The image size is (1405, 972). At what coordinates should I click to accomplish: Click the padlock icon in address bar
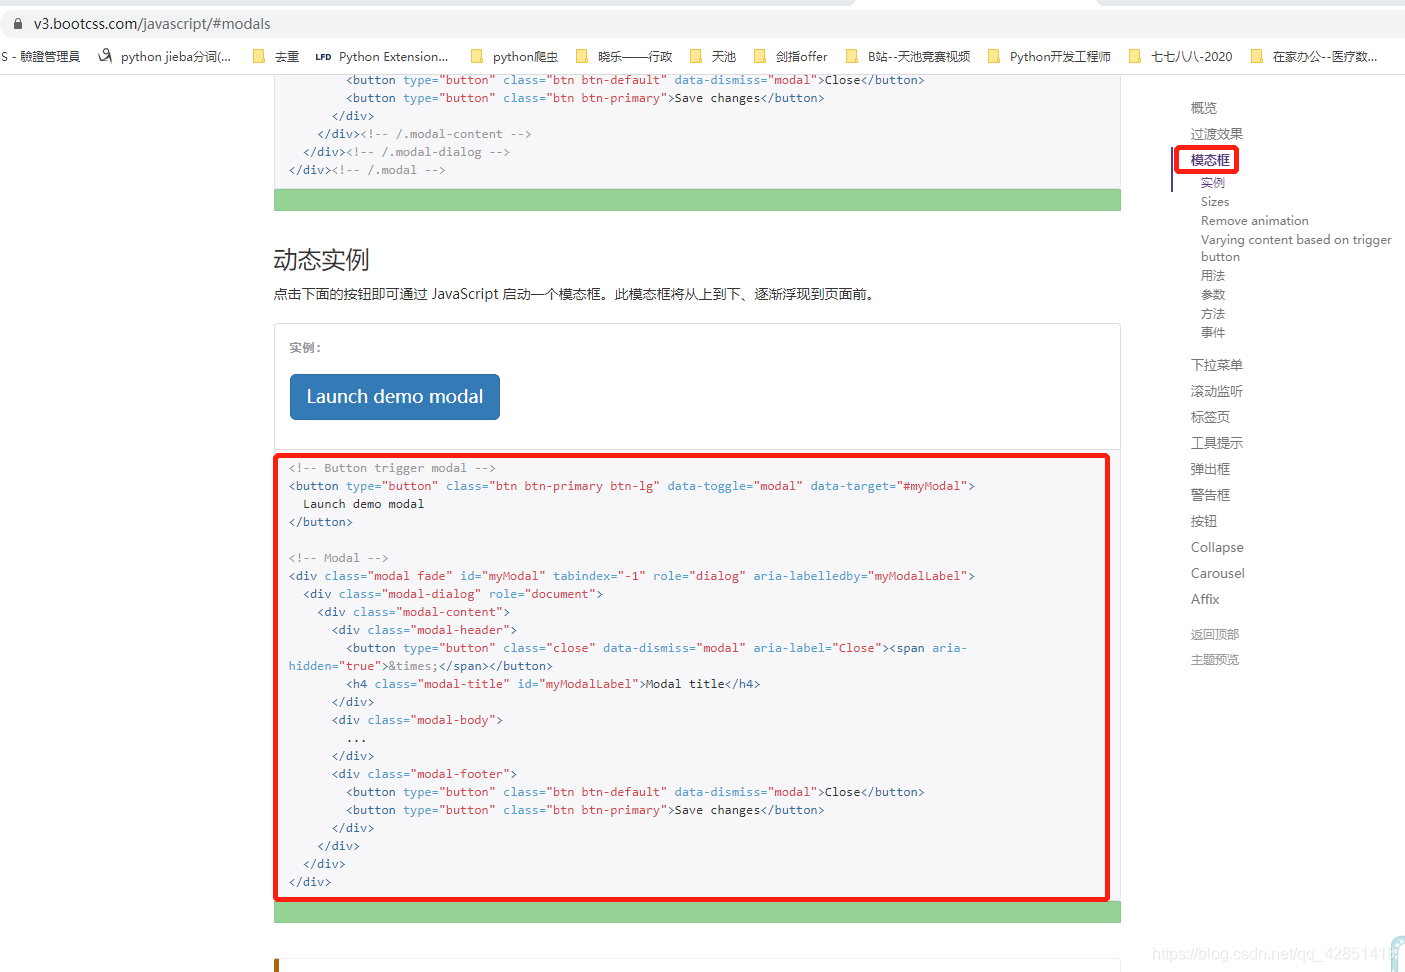click(x=18, y=23)
